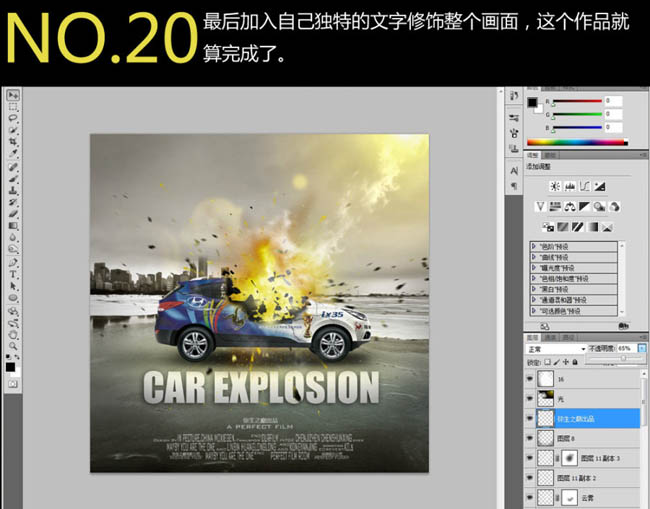Open Paragraph panel from dock
Screen dimensions: 650x509
pos(514,186)
